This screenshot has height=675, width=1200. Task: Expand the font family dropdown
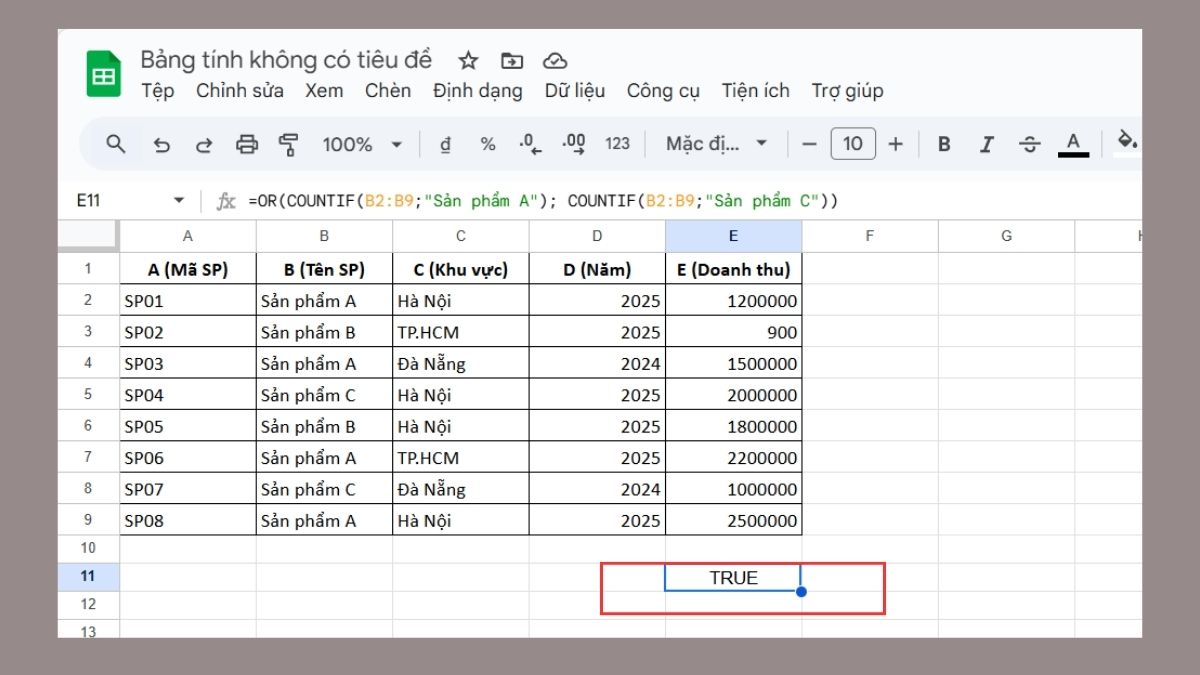point(717,144)
